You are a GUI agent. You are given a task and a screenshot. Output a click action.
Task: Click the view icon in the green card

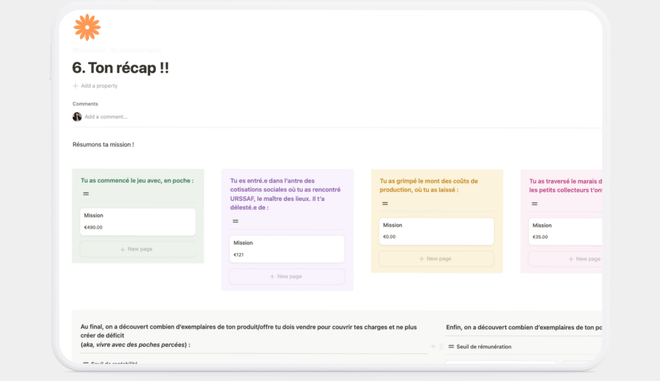pyautogui.click(x=86, y=194)
